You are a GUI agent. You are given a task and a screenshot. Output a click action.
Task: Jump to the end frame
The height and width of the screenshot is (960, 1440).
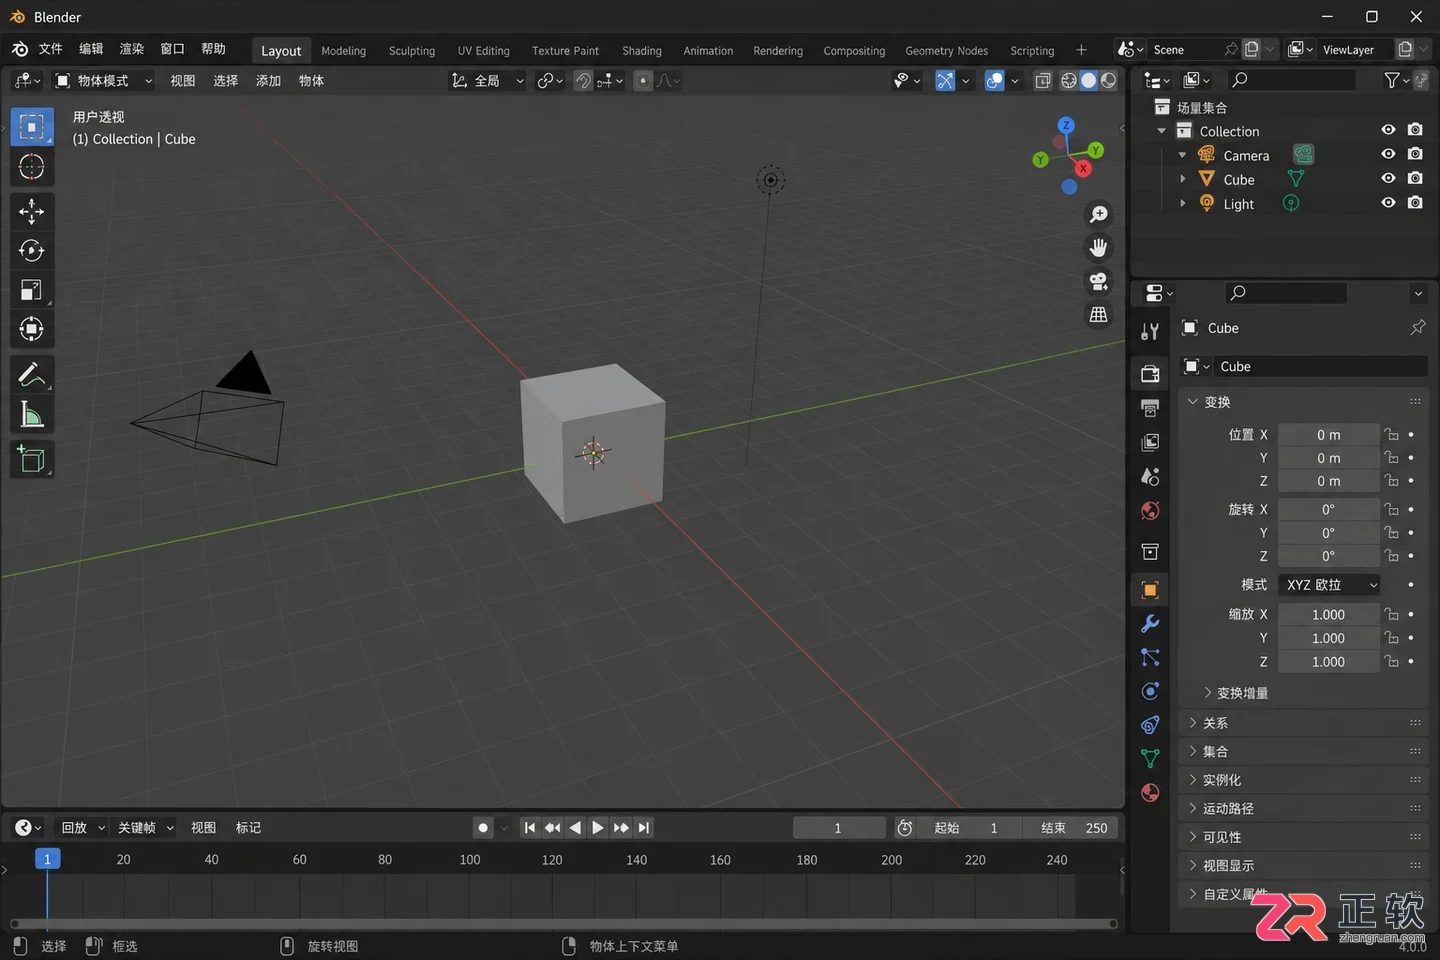(x=644, y=828)
